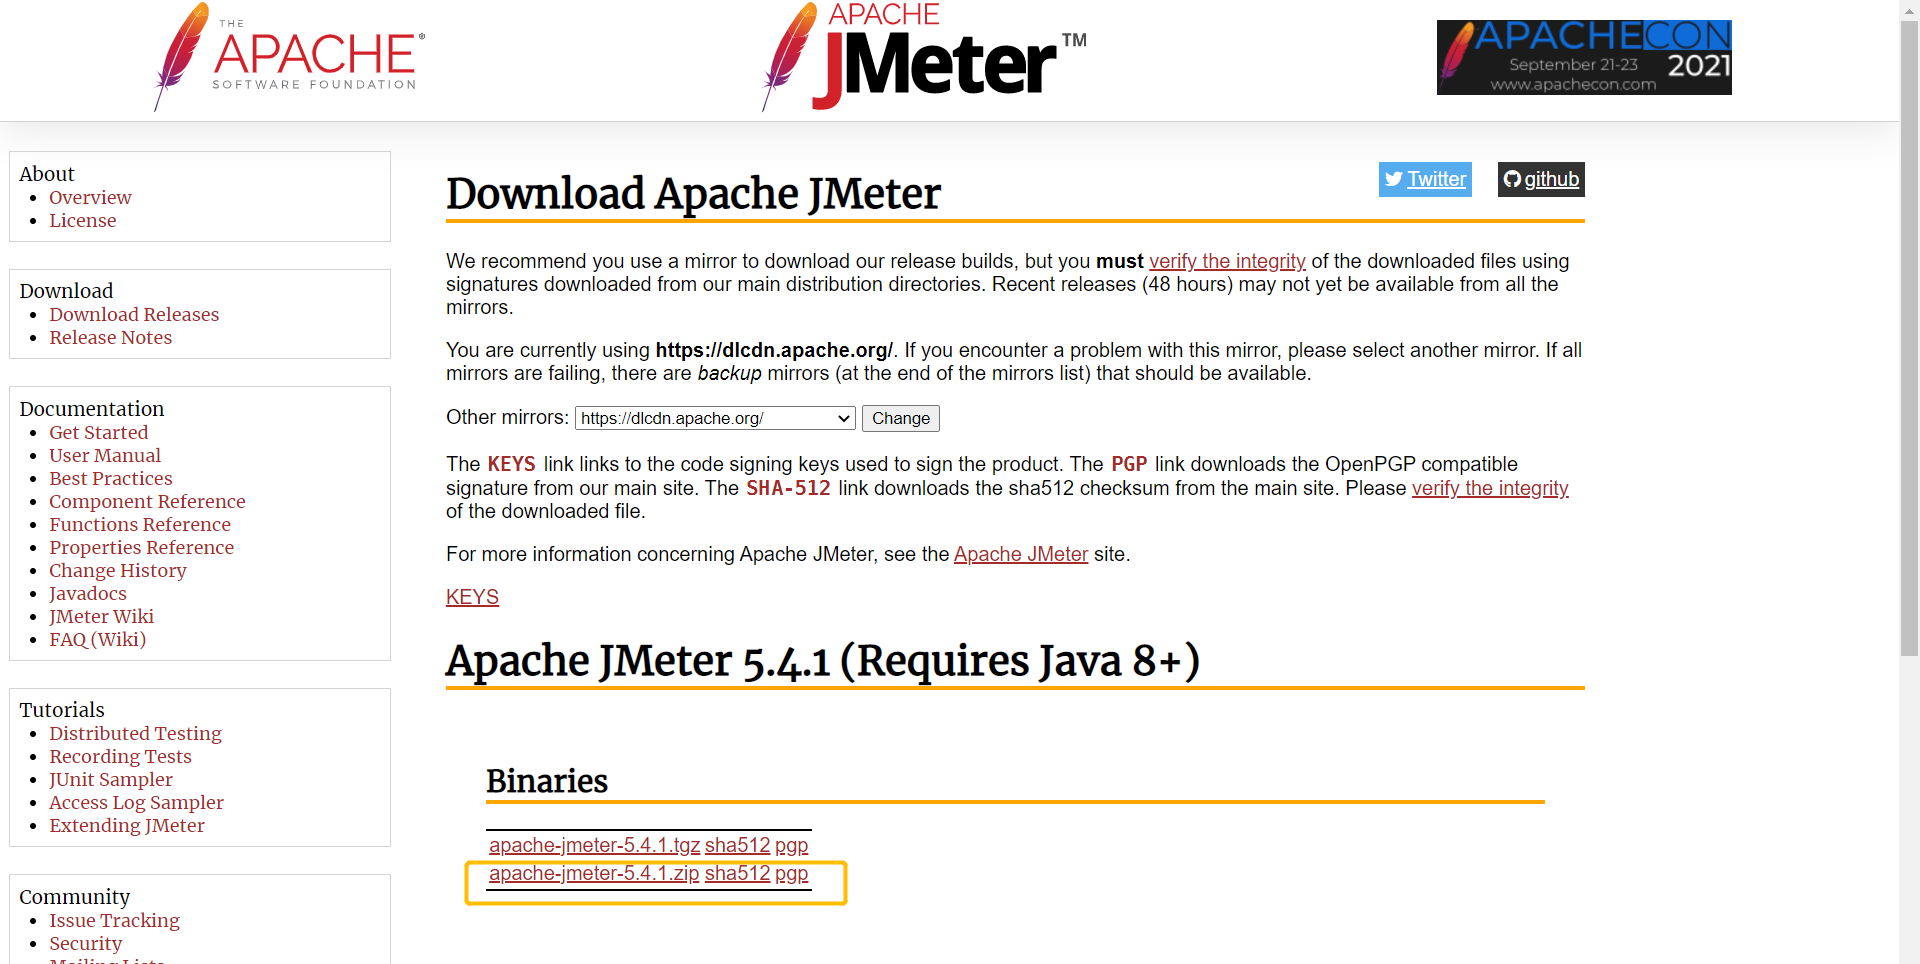This screenshot has width=1920, height=964.
Task: Go to Download Releases
Action: click(x=134, y=314)
